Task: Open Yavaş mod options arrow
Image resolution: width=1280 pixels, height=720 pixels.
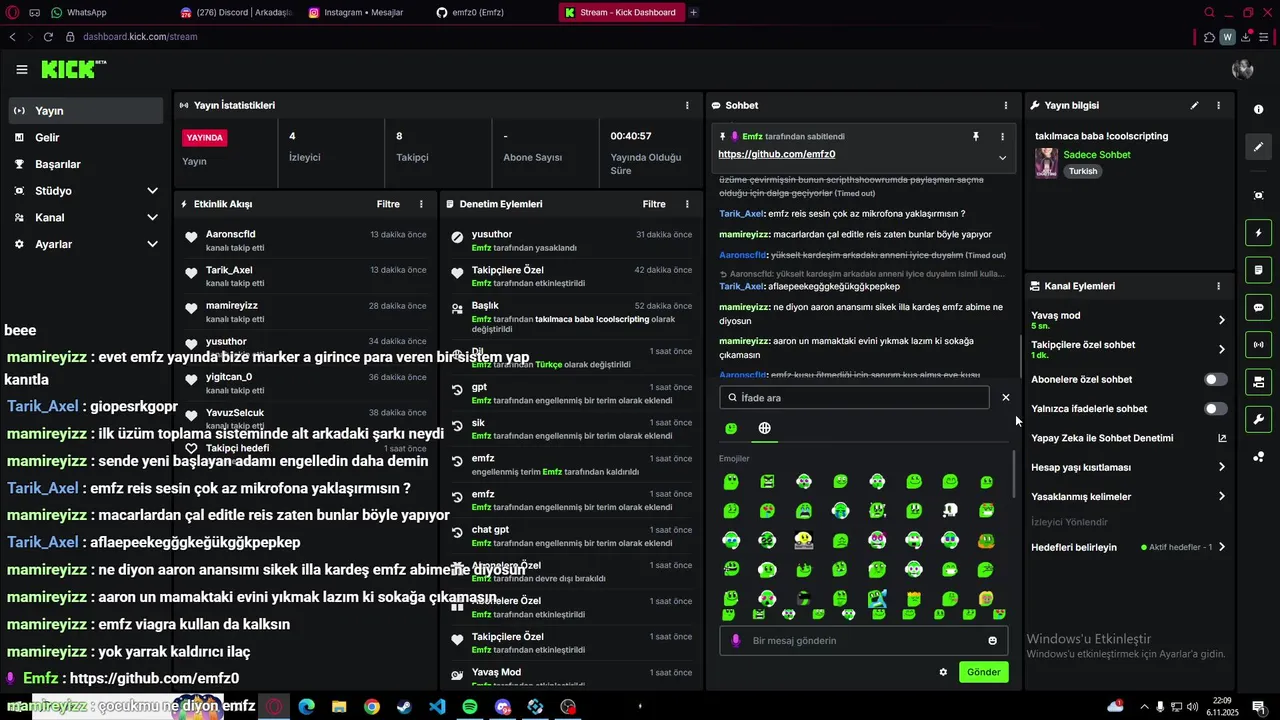Action: [x=1221, y=320]
